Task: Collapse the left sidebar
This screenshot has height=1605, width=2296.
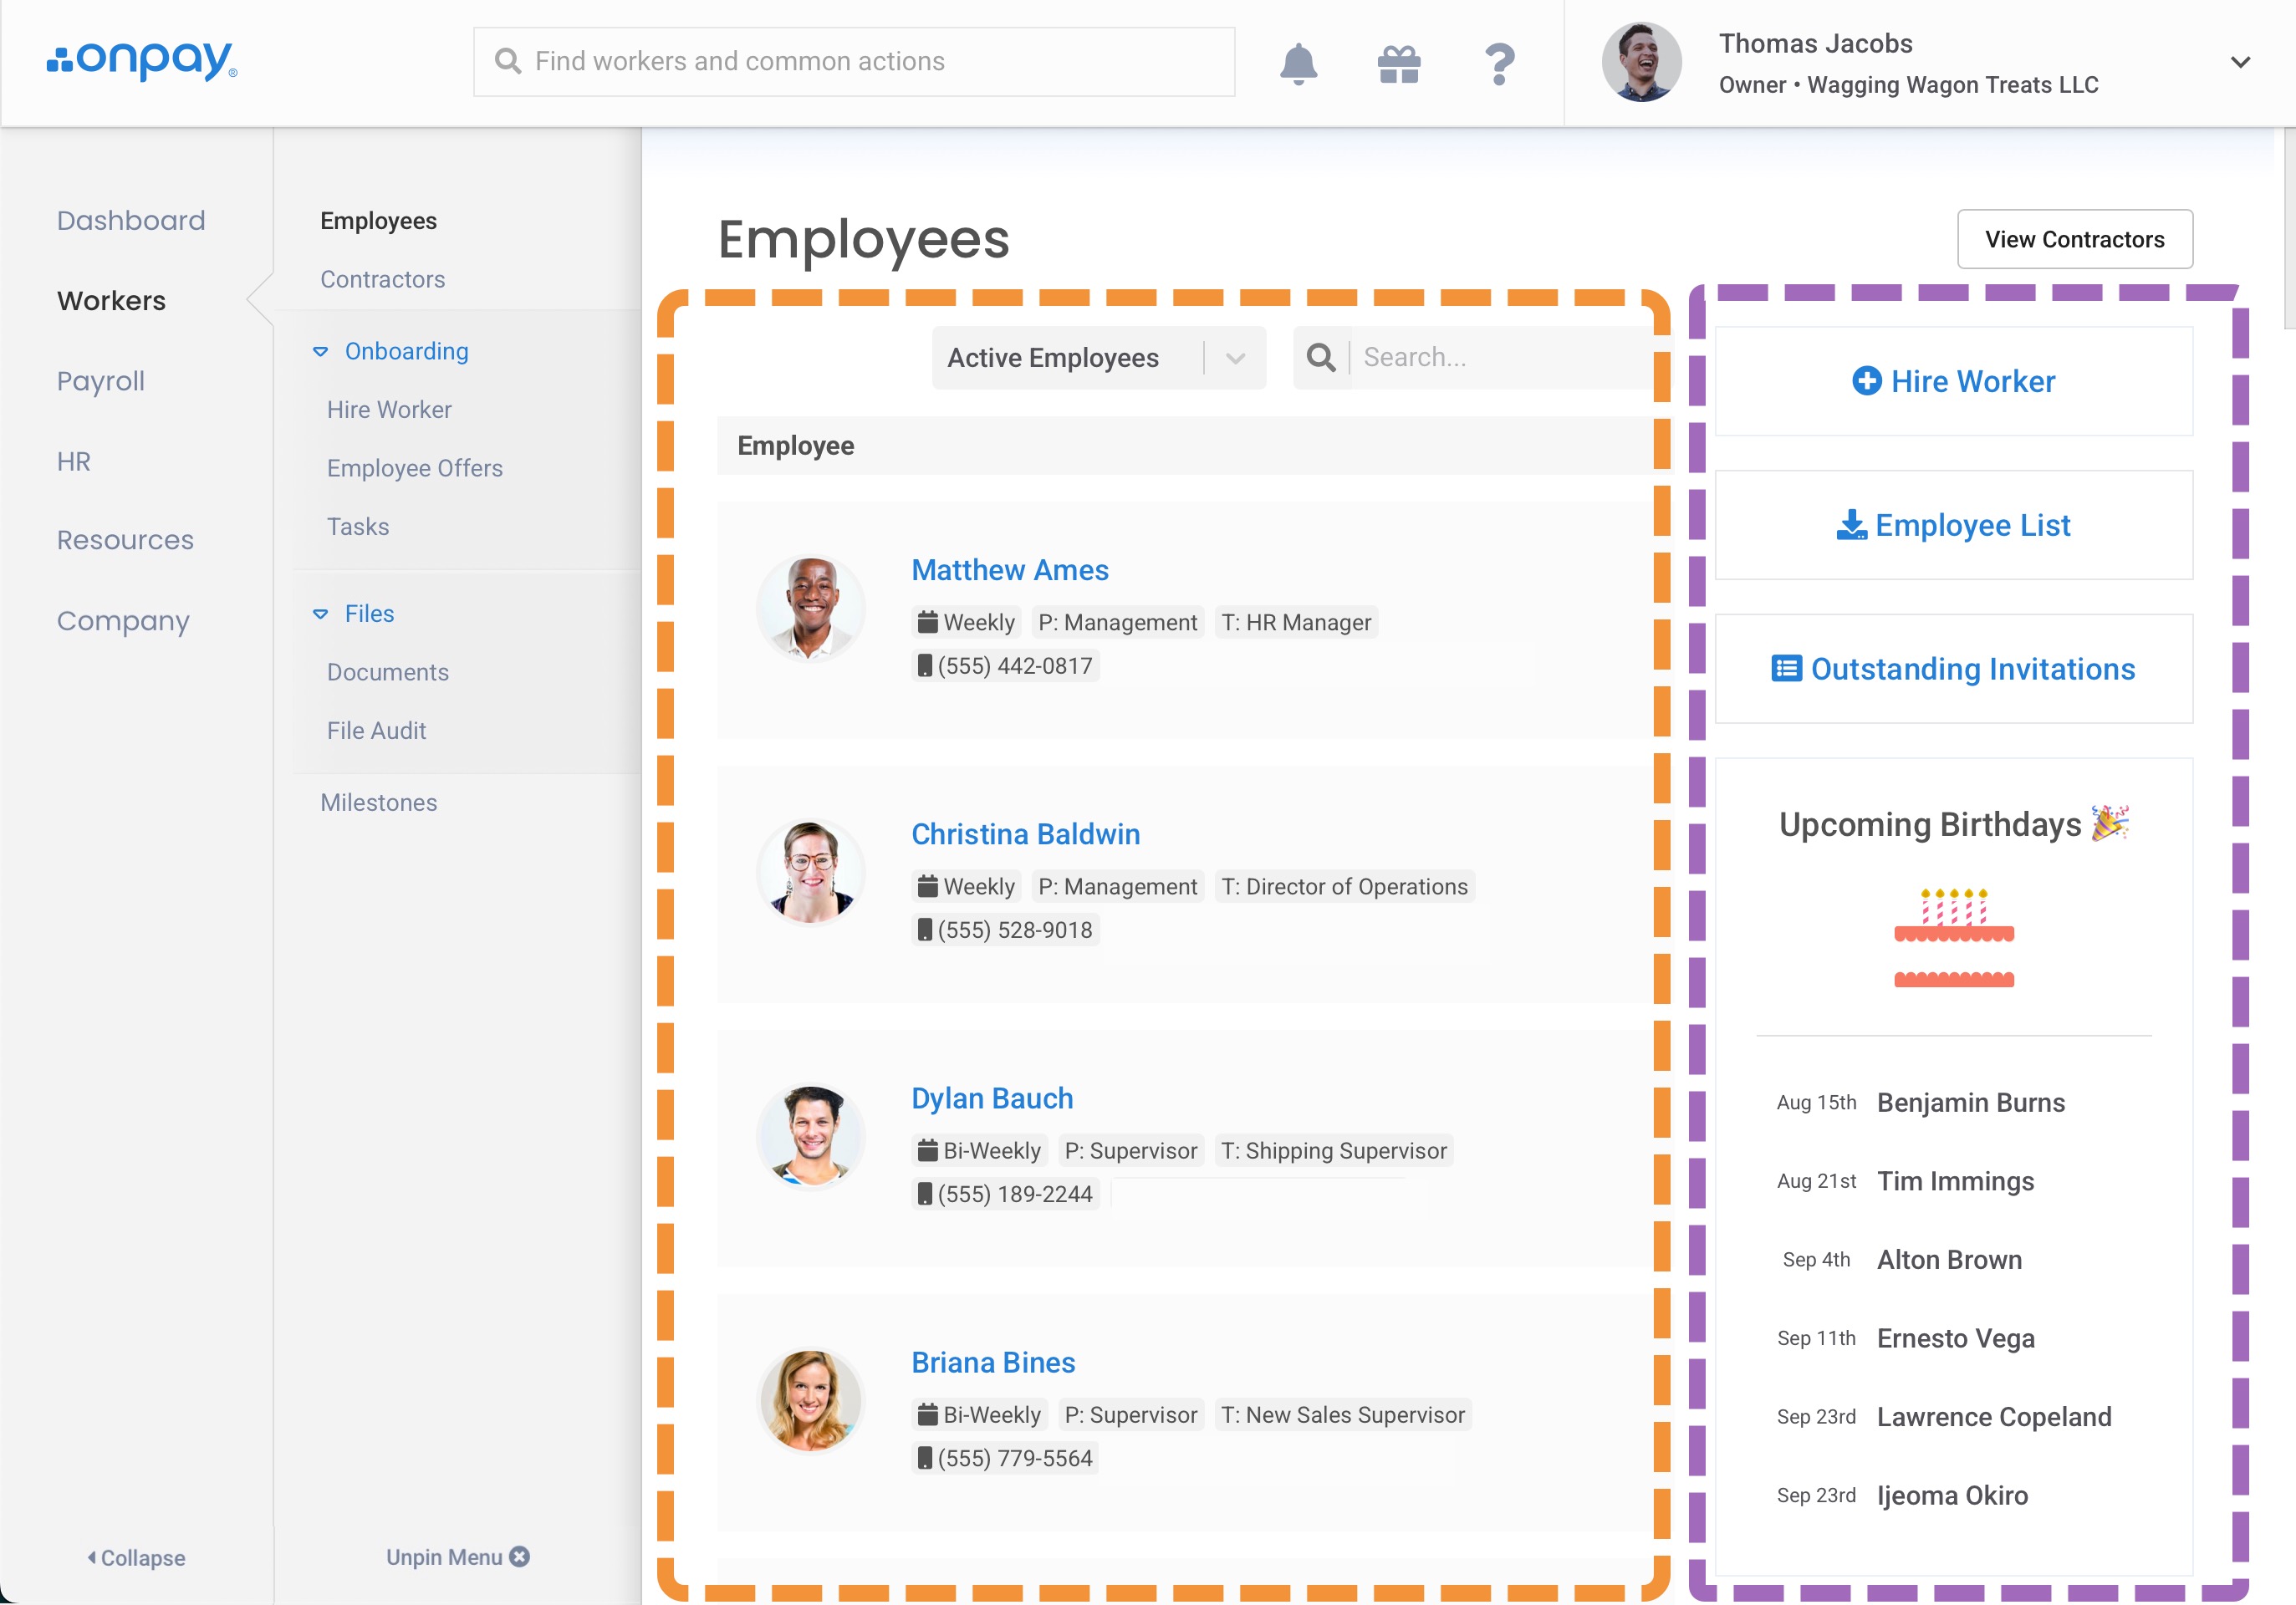Action: [137, 1557]
